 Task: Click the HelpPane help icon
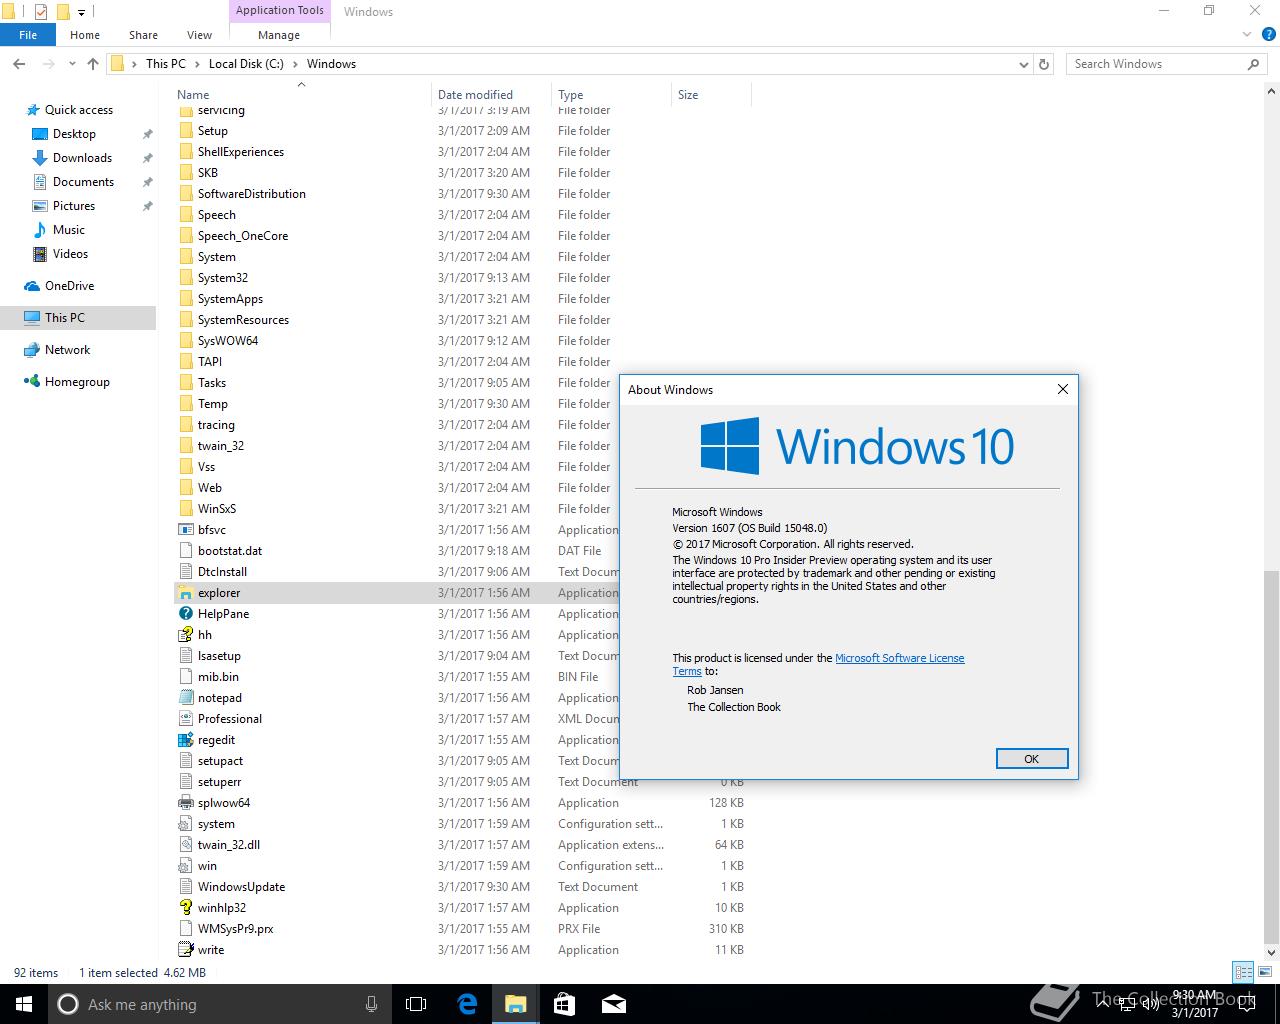point(185,614)
